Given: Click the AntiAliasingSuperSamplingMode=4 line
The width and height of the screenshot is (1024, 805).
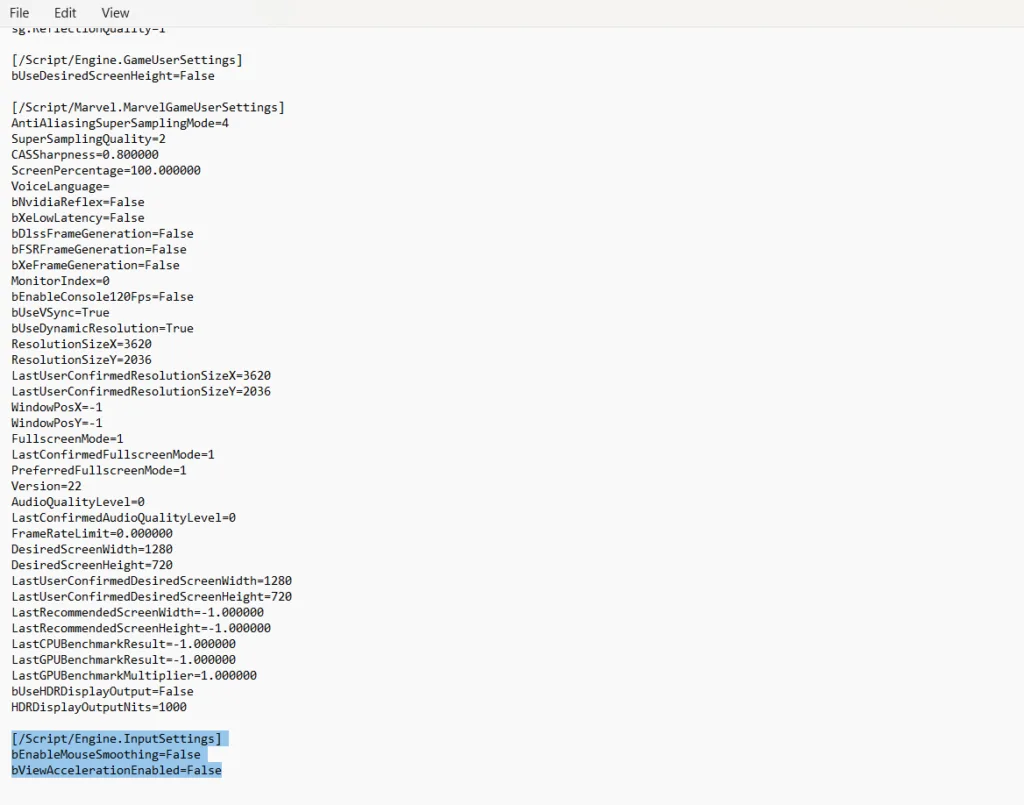Looking at the screenshot, I should click(x=120, y=123).
